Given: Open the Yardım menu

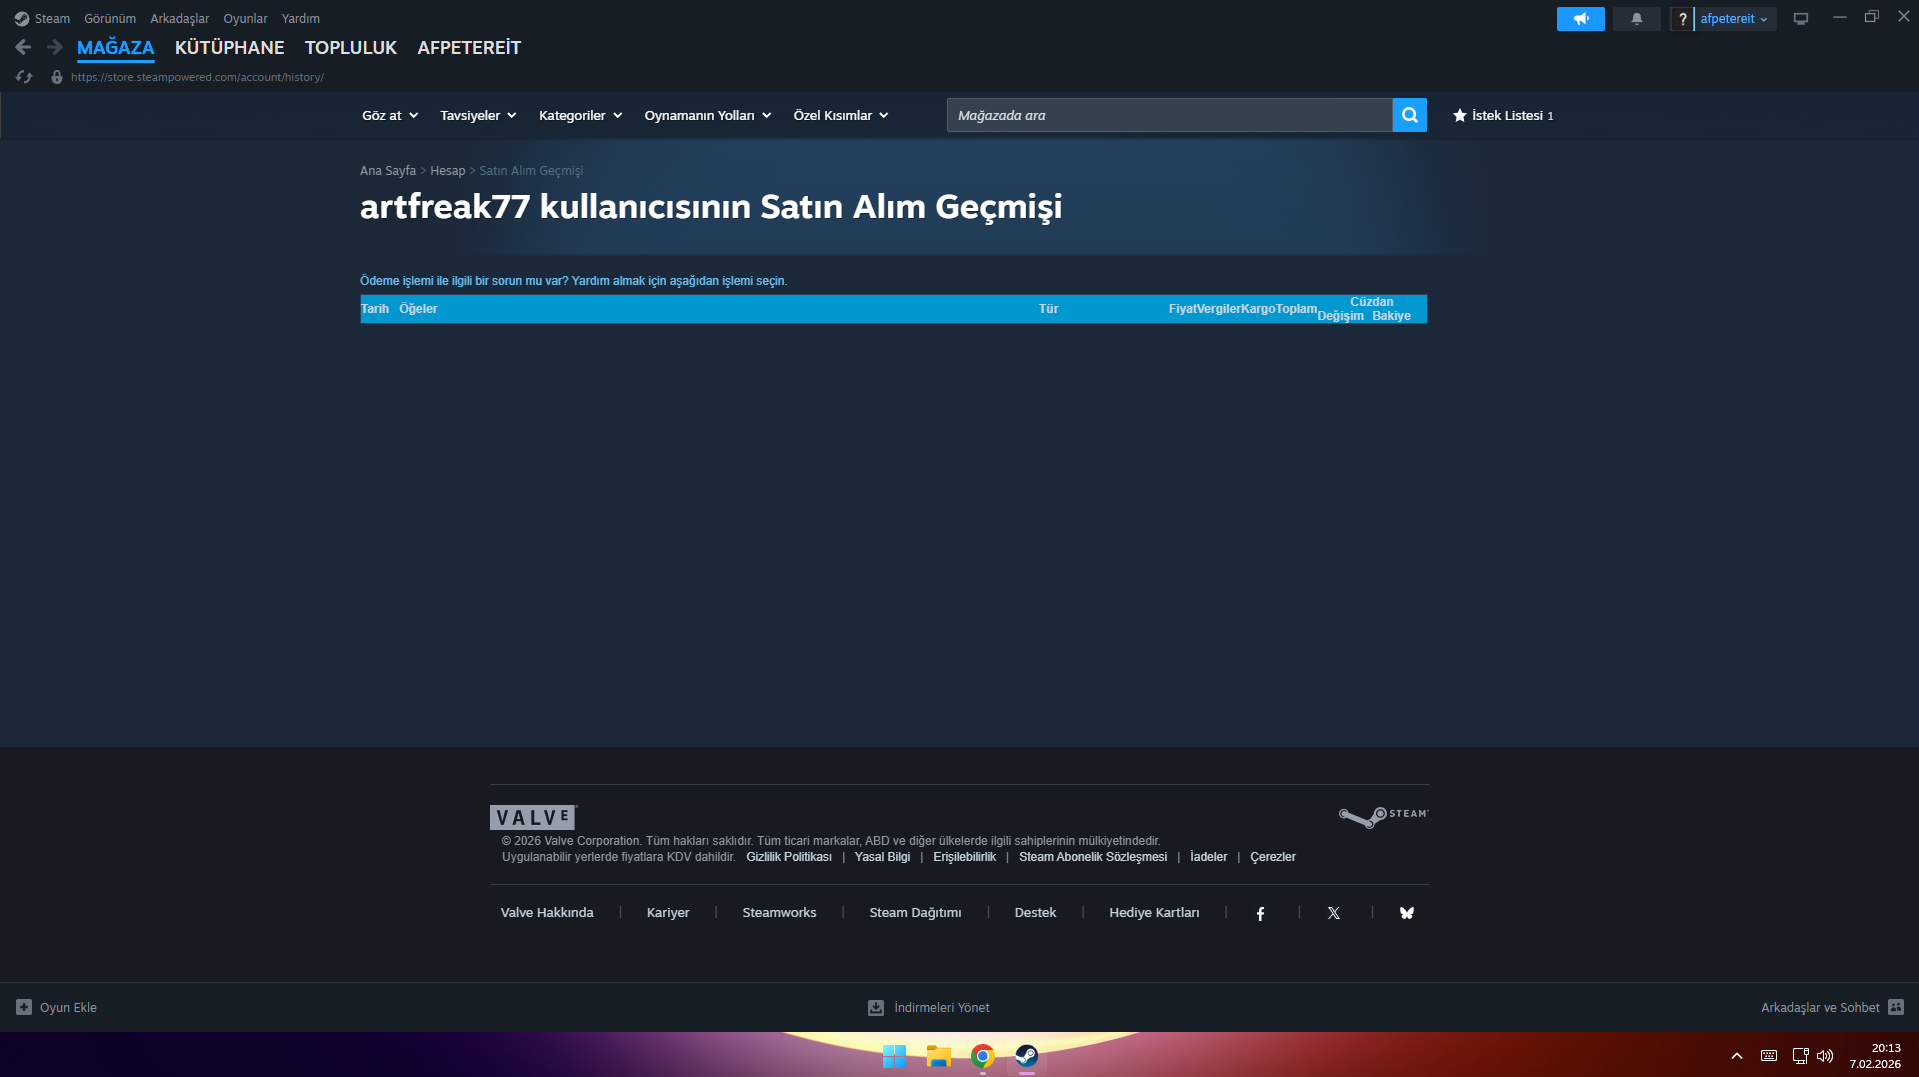Looking at the screenshot, I should tap(301, 19).
